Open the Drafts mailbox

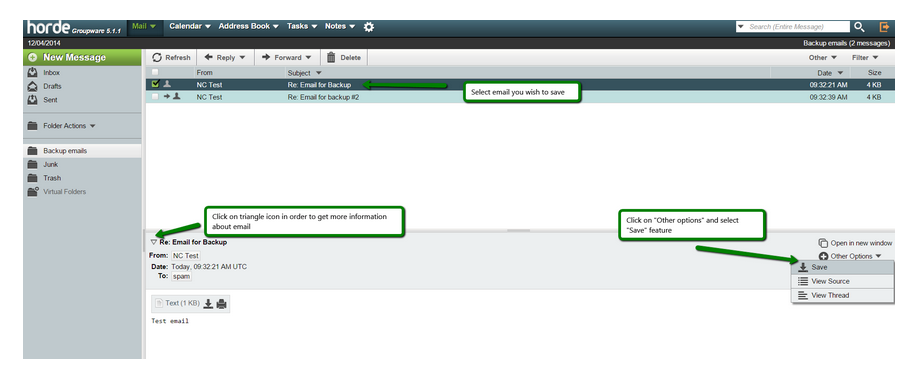52,86
